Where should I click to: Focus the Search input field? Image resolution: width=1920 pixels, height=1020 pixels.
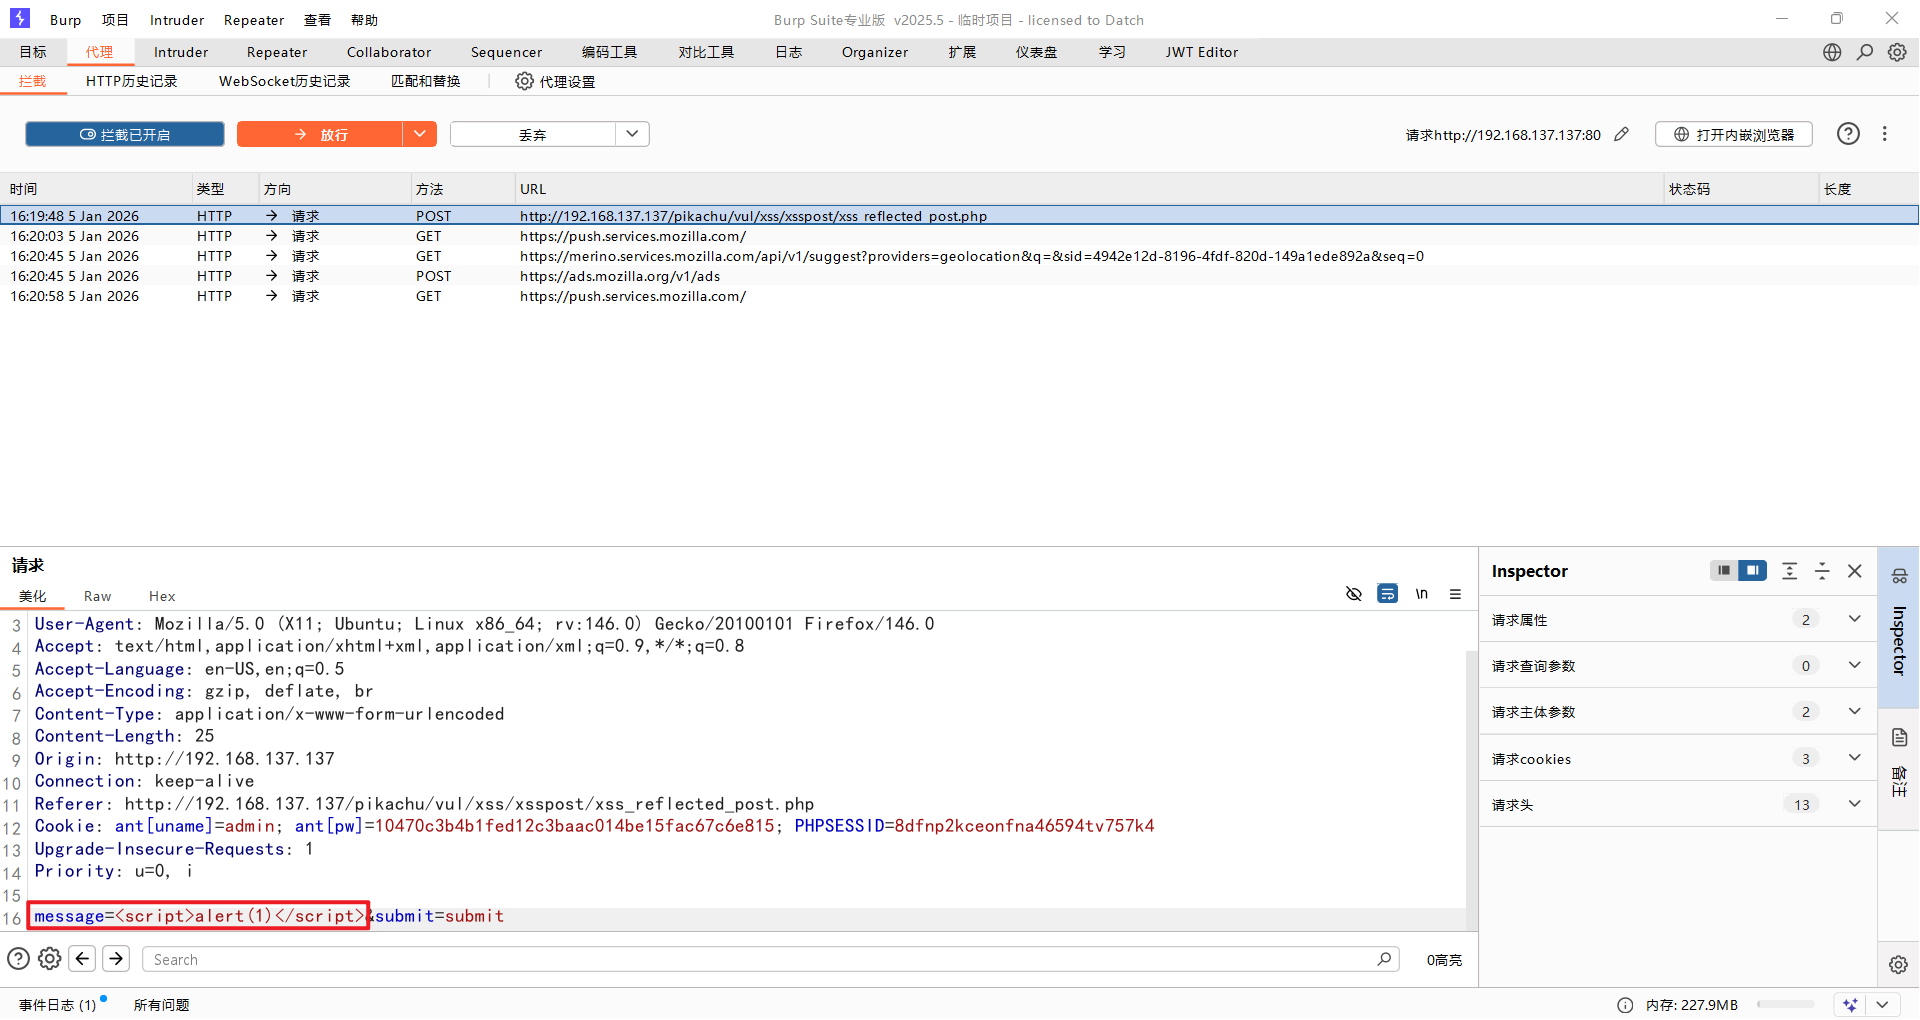pos(770,959)
